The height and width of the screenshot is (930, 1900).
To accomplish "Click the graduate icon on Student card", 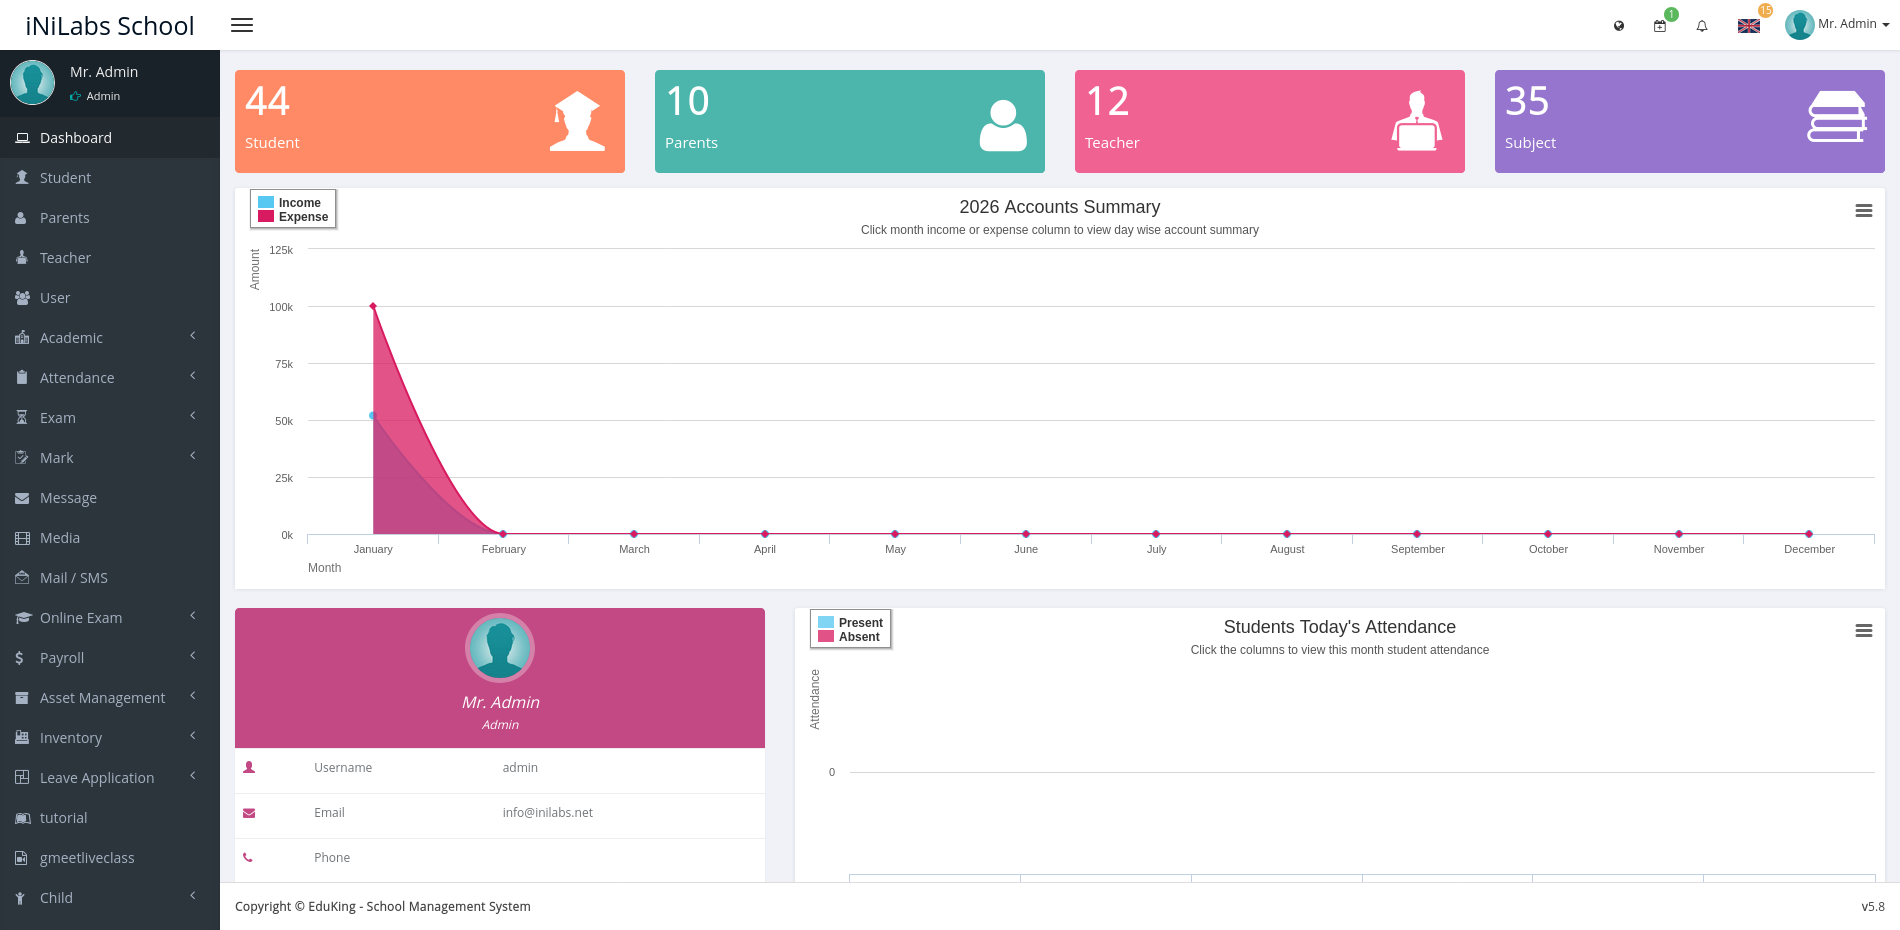I will [577, 121].
